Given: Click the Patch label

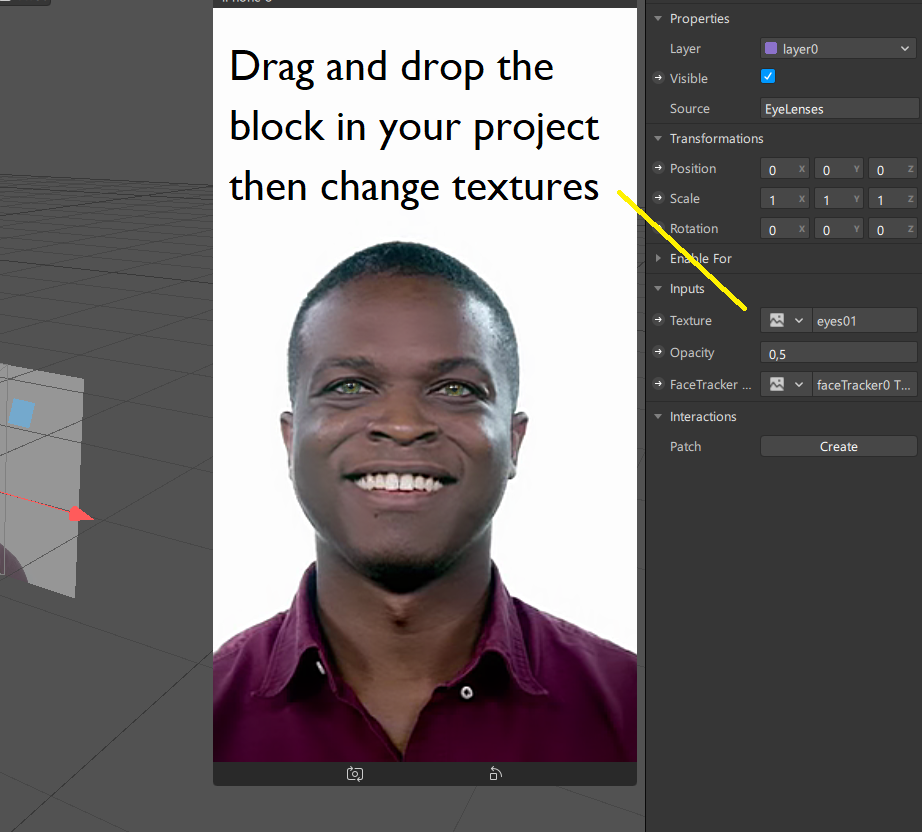Looking at the screenshot, I should [685, 446].
